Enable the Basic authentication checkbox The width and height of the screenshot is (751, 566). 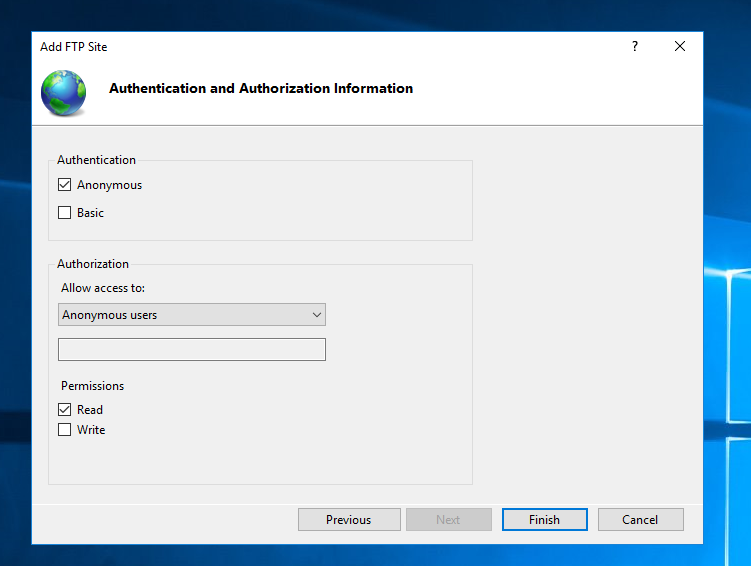click(x=64, y=213)
